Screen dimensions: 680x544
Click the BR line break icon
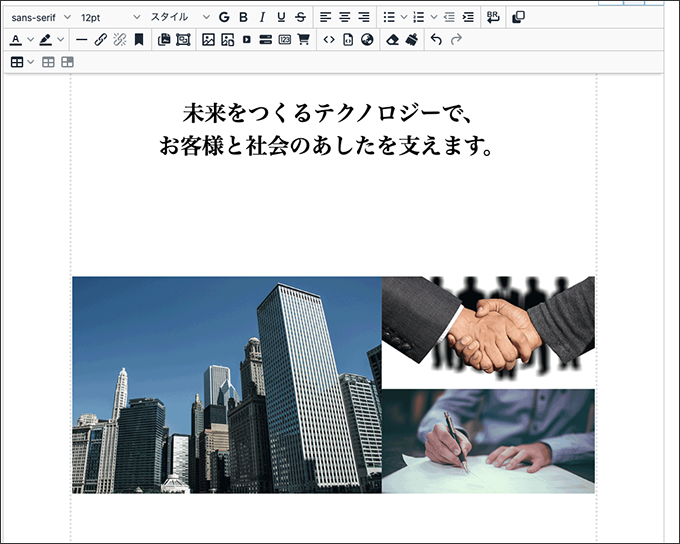493,17
